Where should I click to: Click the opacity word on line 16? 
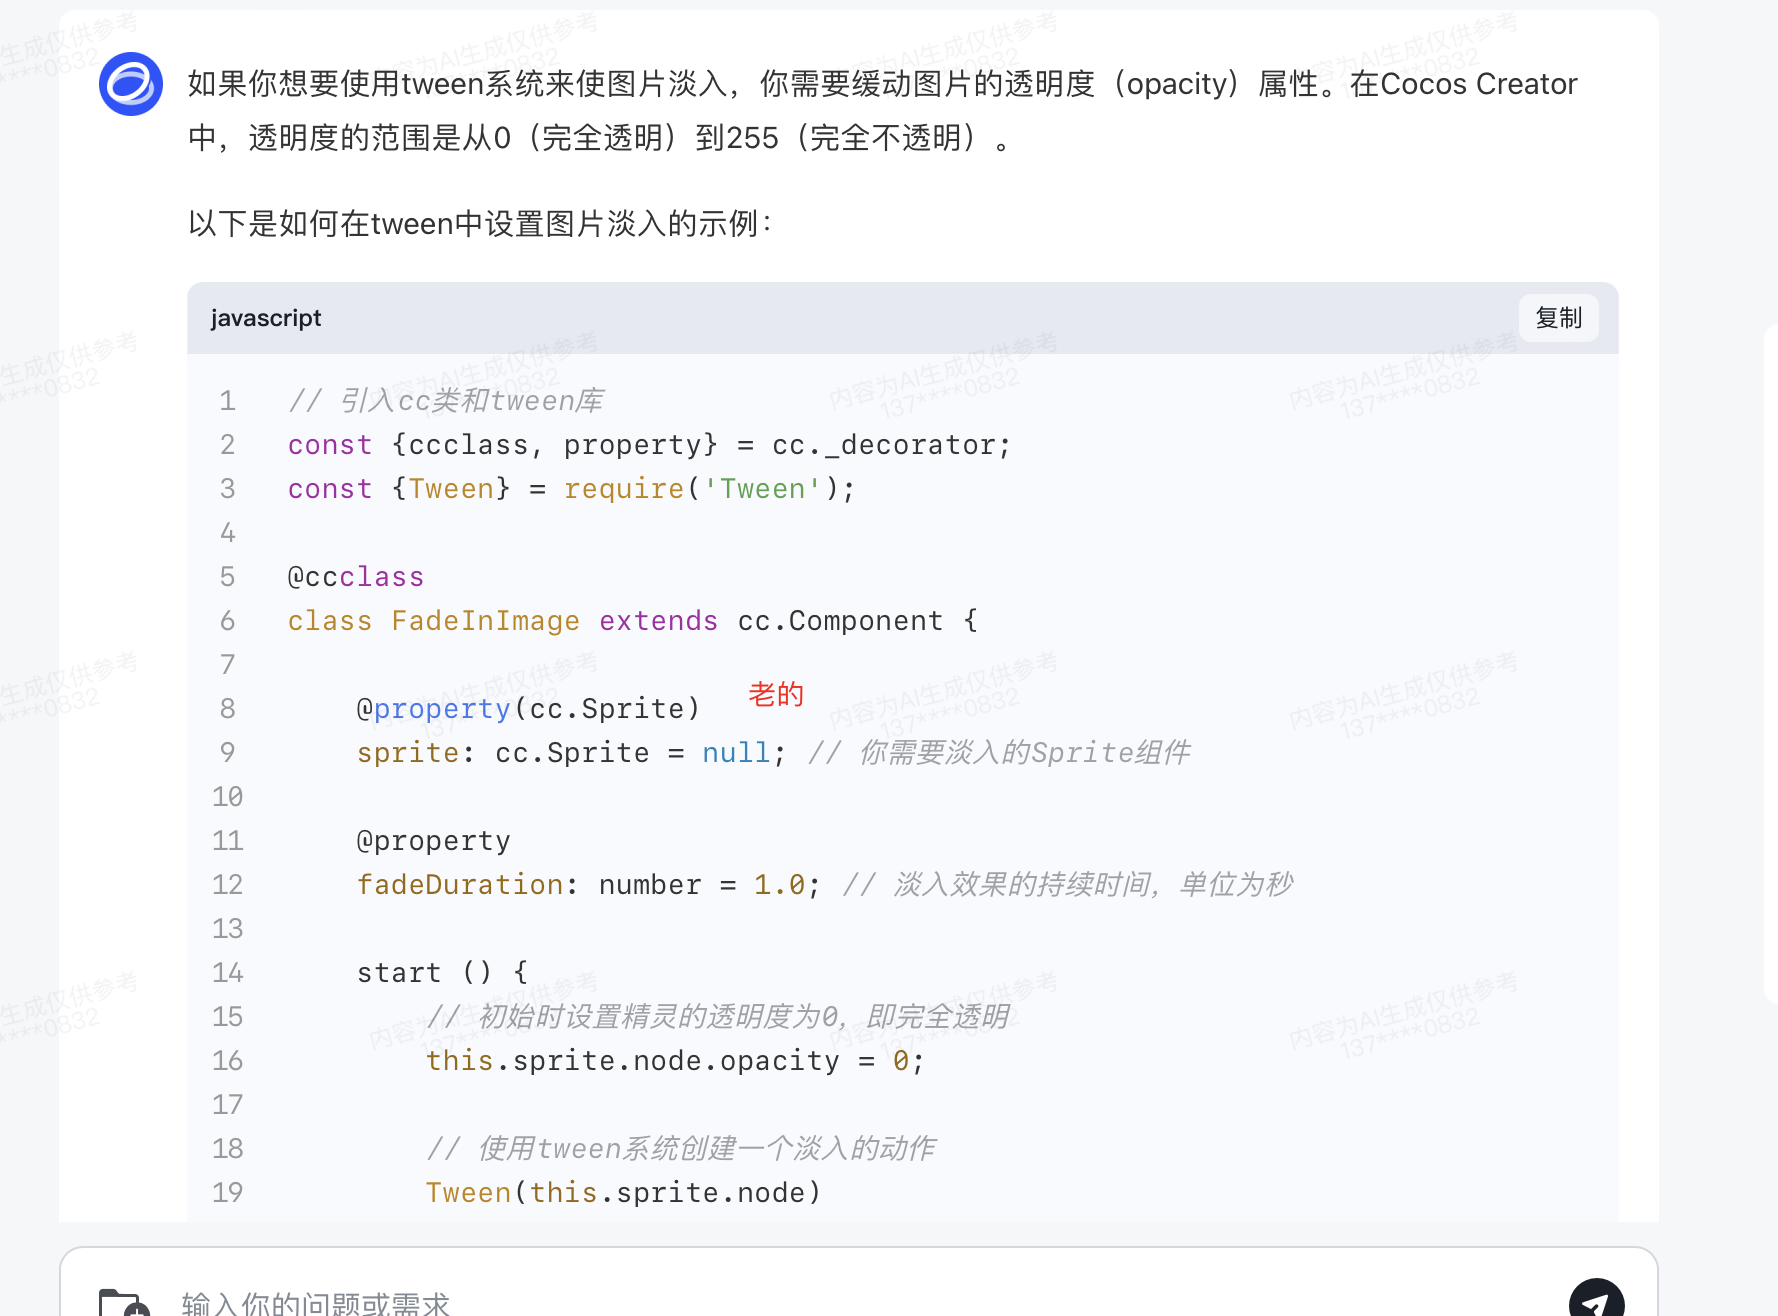coord(779,1061)
